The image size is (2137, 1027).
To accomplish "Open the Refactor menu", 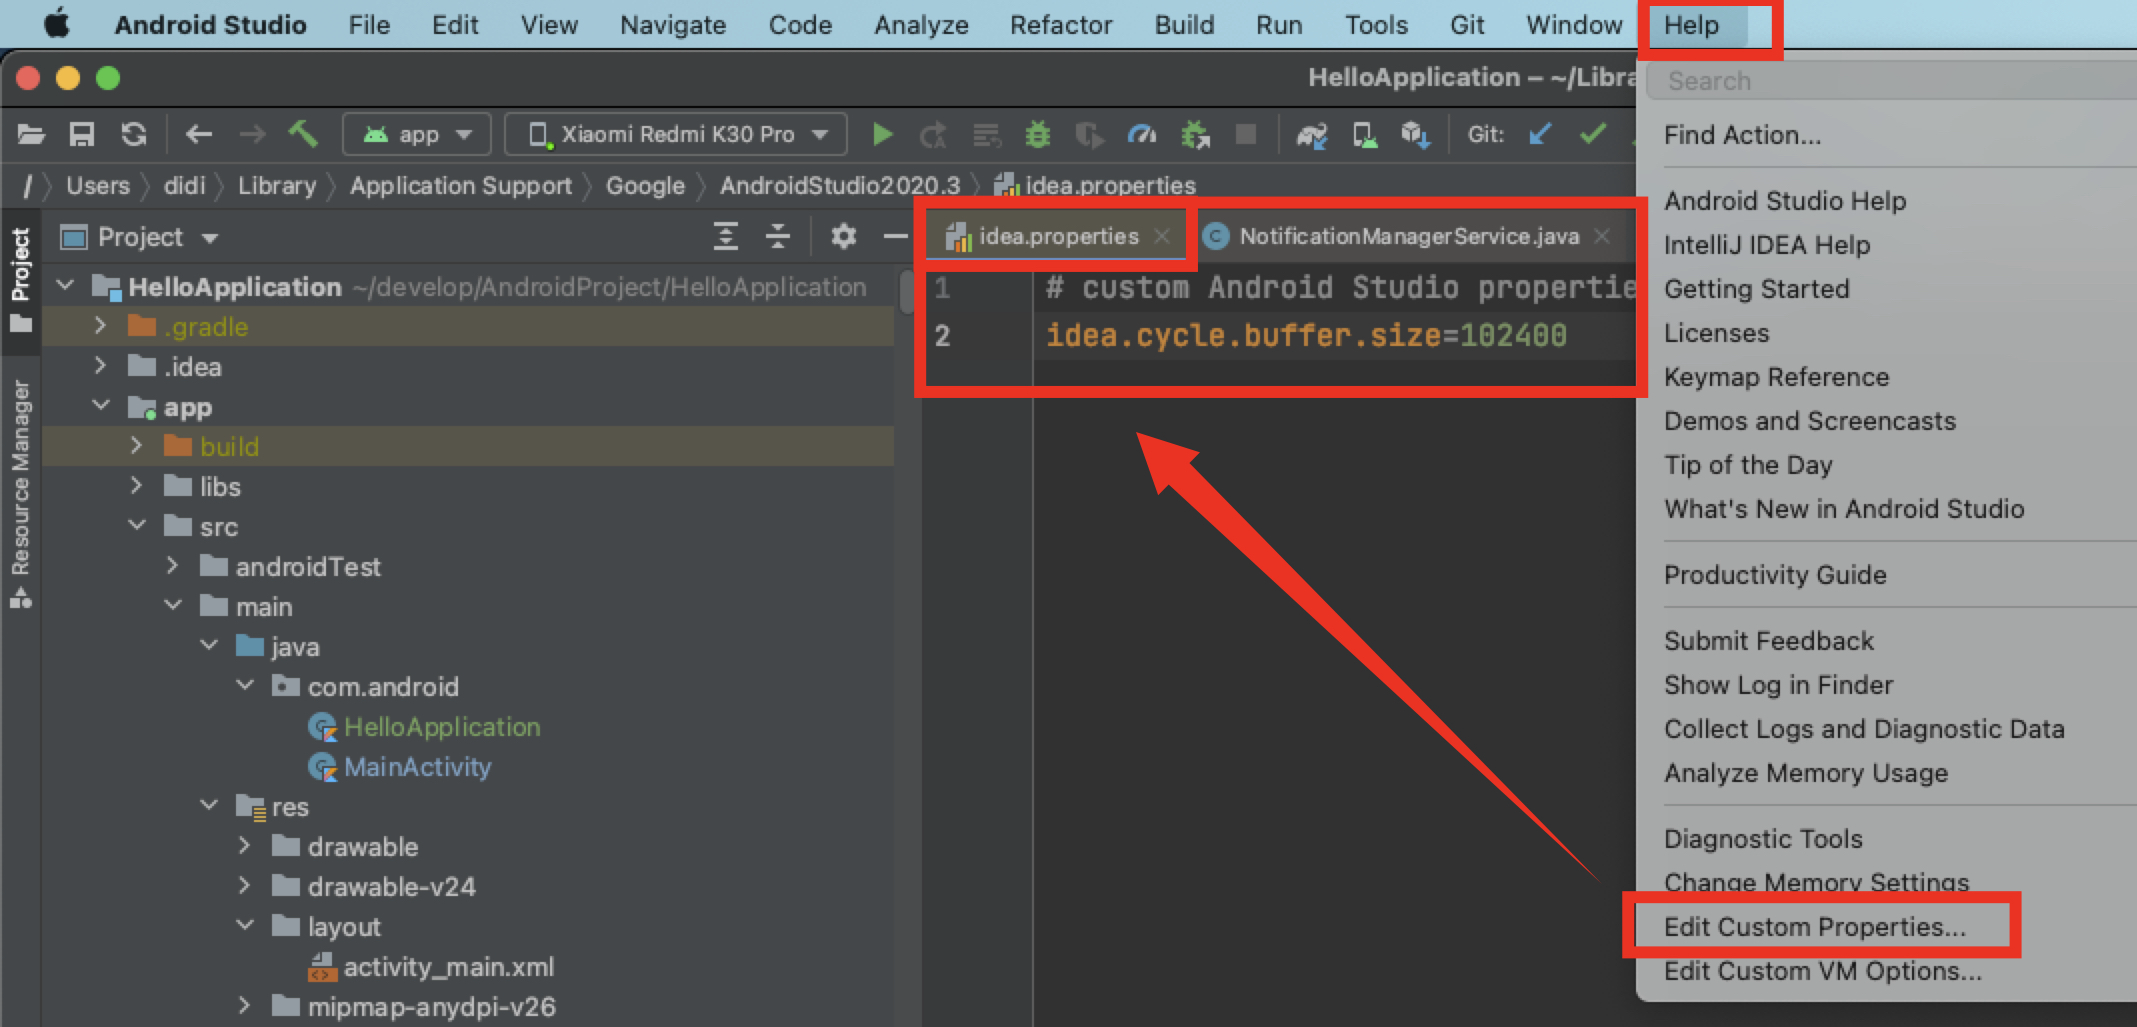I will pyautogui.click(x=1061, y=25).
